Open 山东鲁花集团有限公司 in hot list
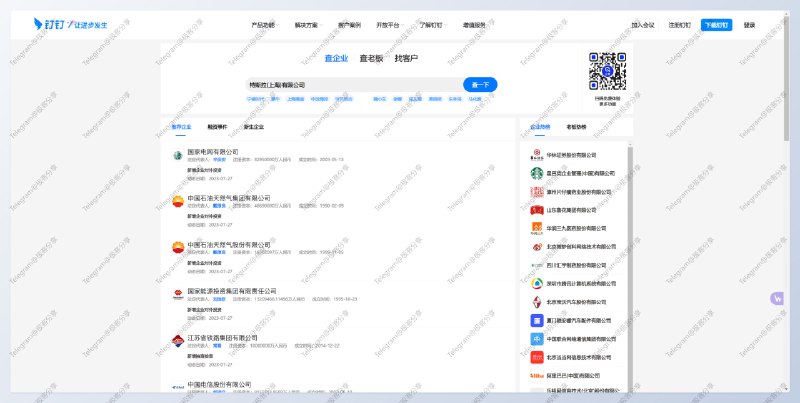Screen dimensions: 800x403 [571, 210]
